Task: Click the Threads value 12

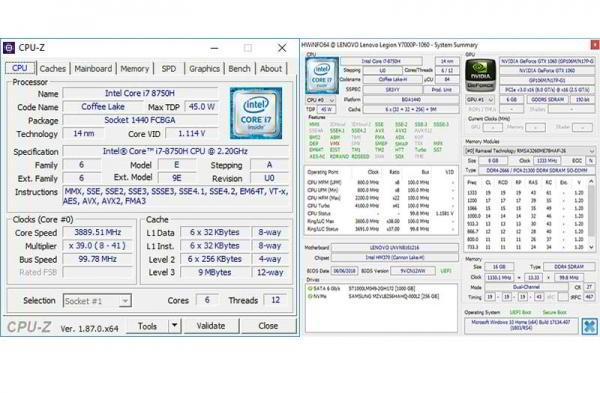Action: click(x=276, y=300)
